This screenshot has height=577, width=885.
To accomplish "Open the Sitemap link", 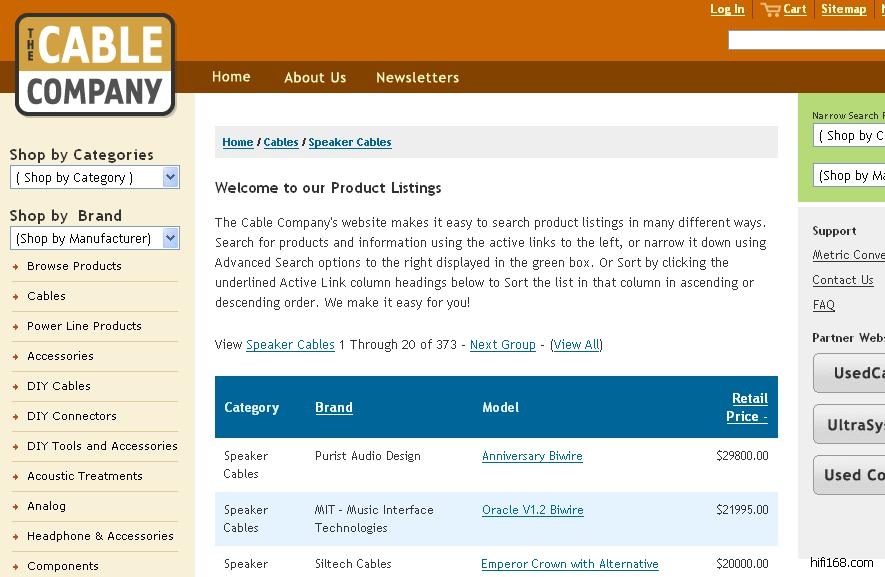I will point(843,9).
